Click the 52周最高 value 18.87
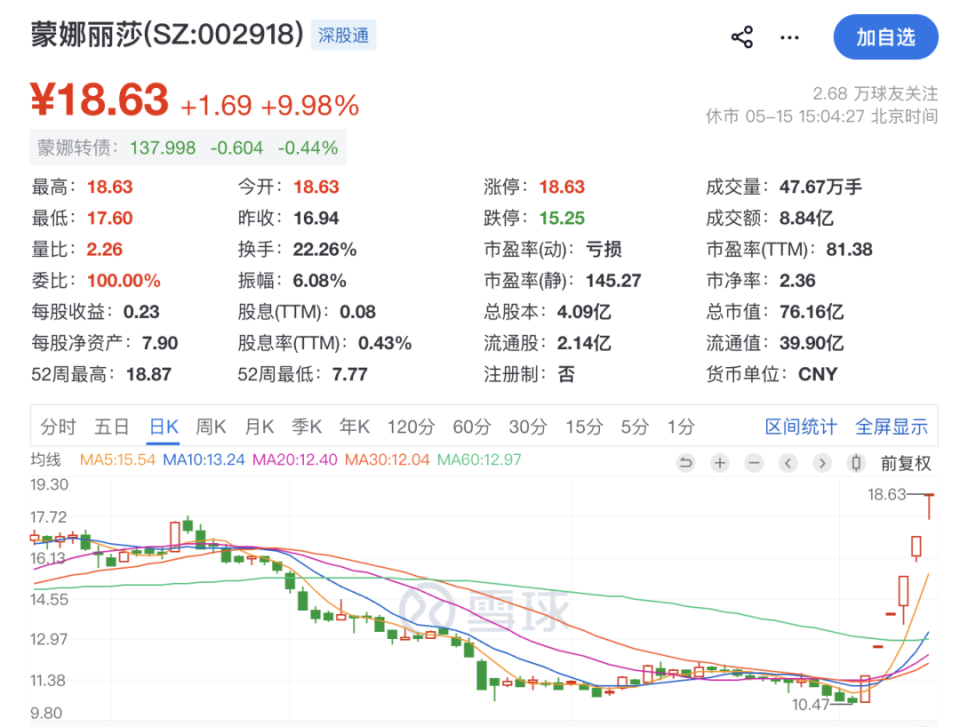This screenshot has width=960, height=727. (x=149, y=374)
